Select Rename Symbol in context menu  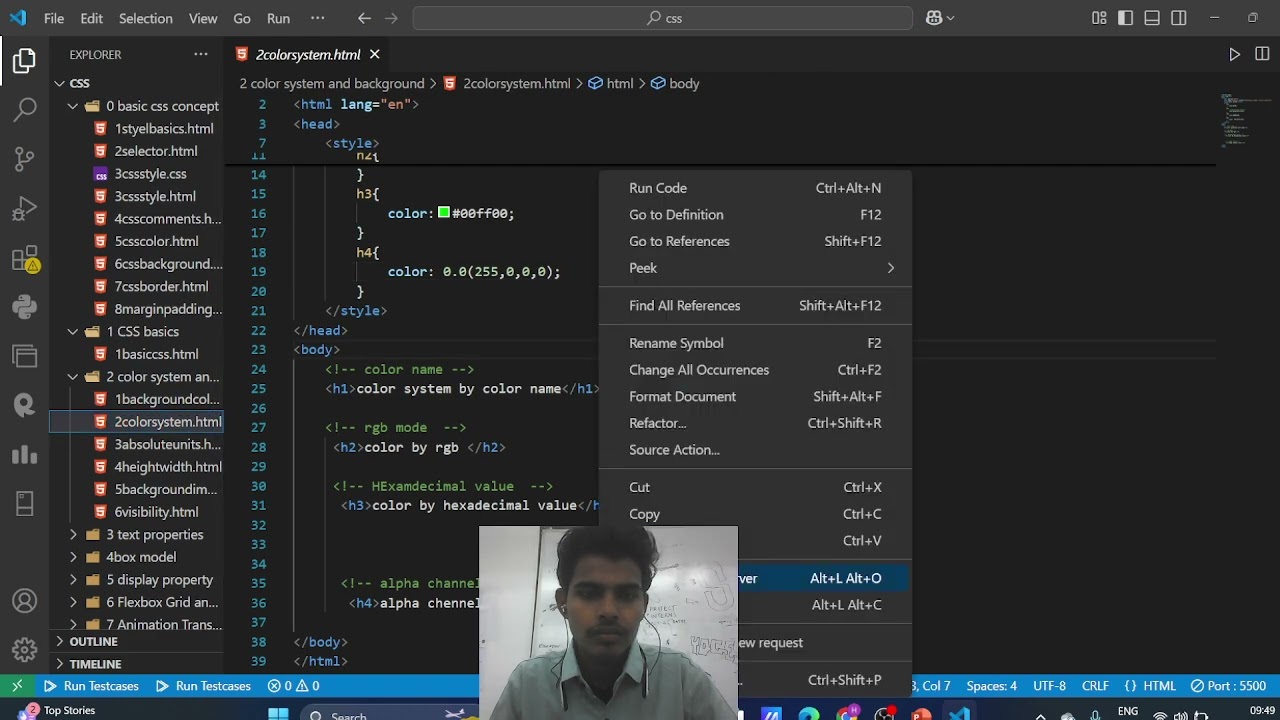(x=755, y=343)
